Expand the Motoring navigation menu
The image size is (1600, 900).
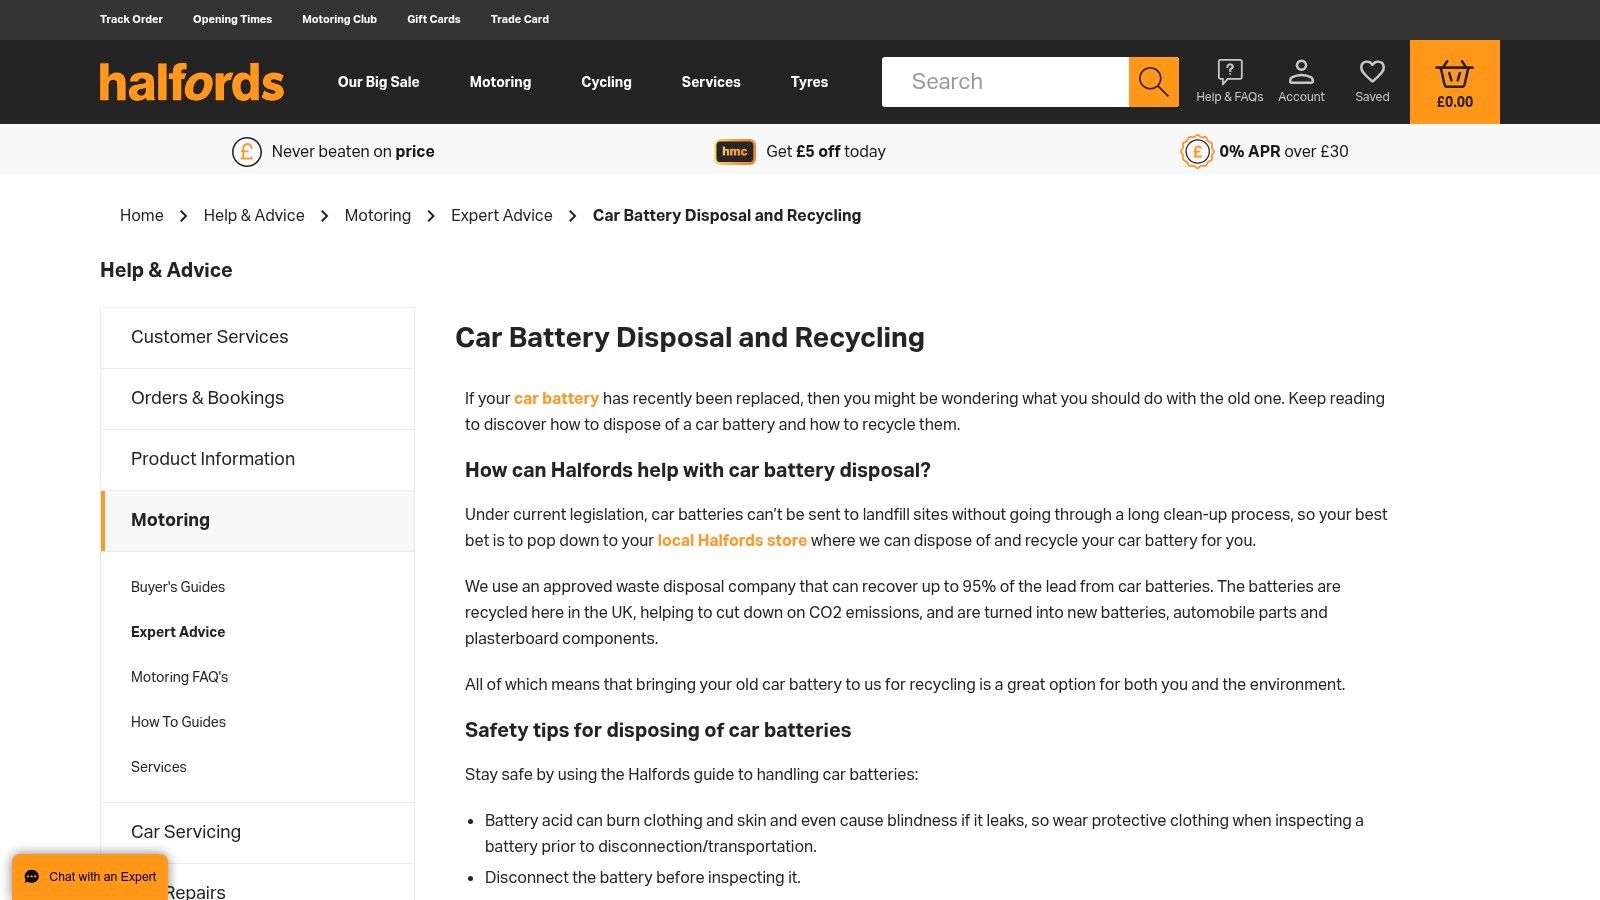click(500, 81)
